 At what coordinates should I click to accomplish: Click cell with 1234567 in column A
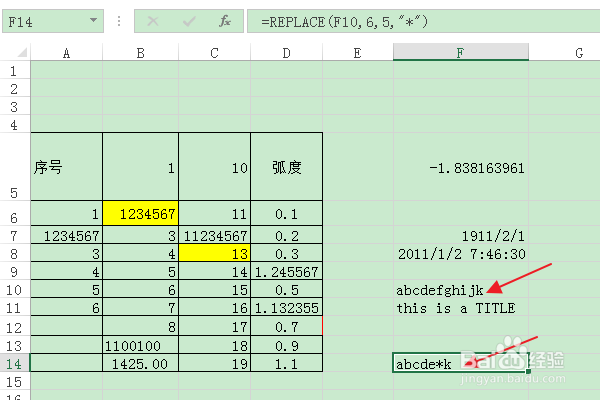[x=67, y=235]
